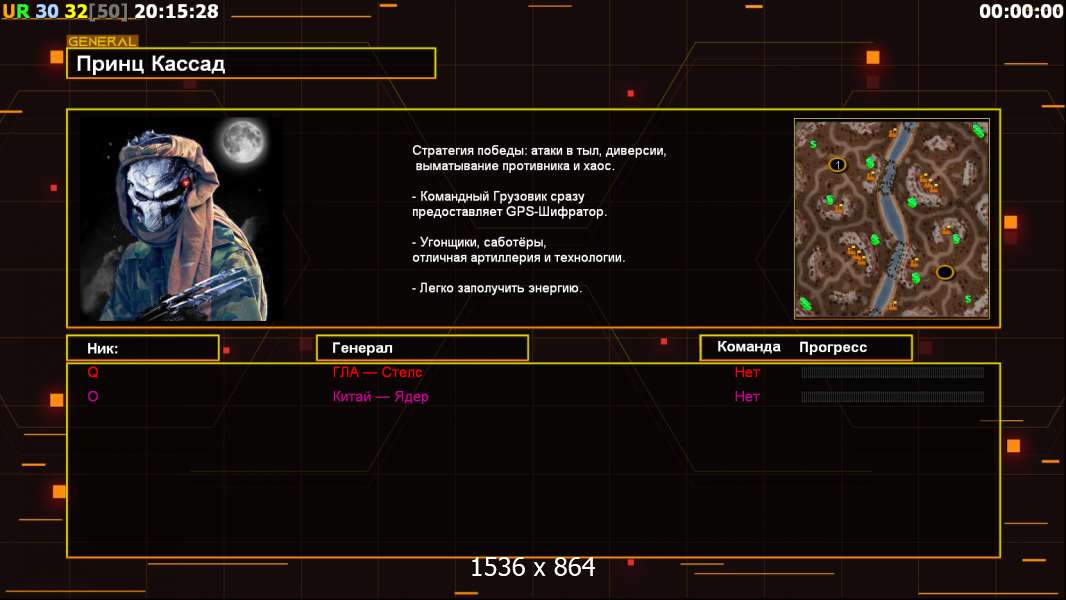Click the top-right corner supply cash icon on map
The width and height of the screenshot is (1066, 600).
point(979,131)
